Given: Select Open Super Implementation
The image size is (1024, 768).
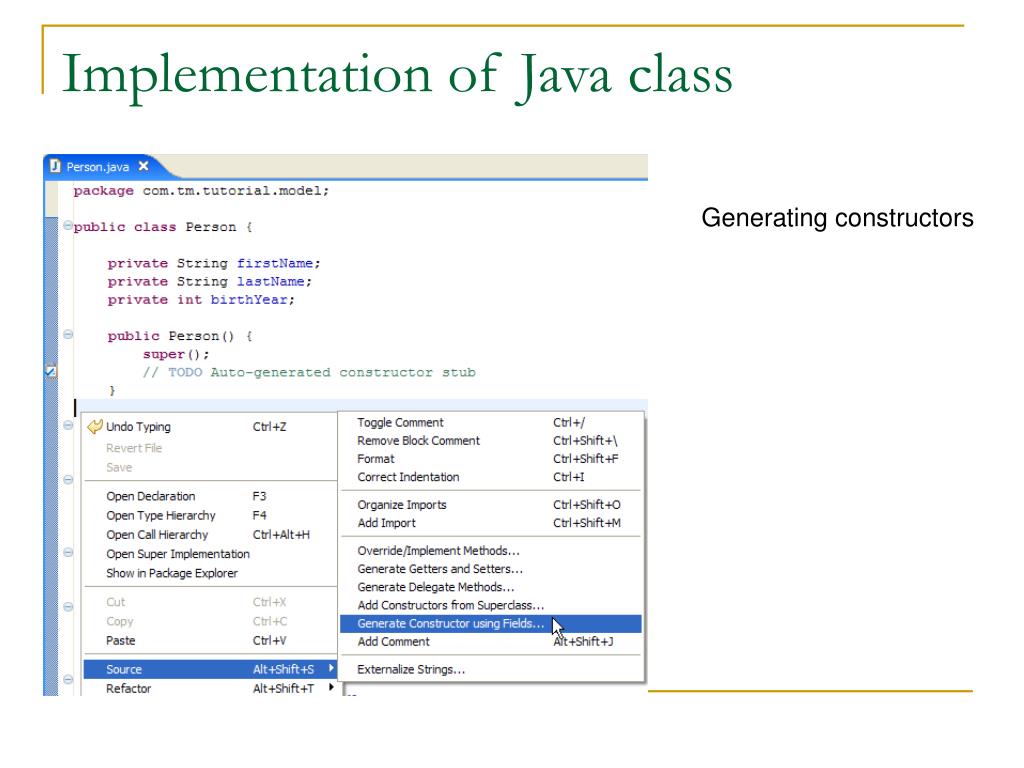Looking at the screenshot, I should [210, 554].
